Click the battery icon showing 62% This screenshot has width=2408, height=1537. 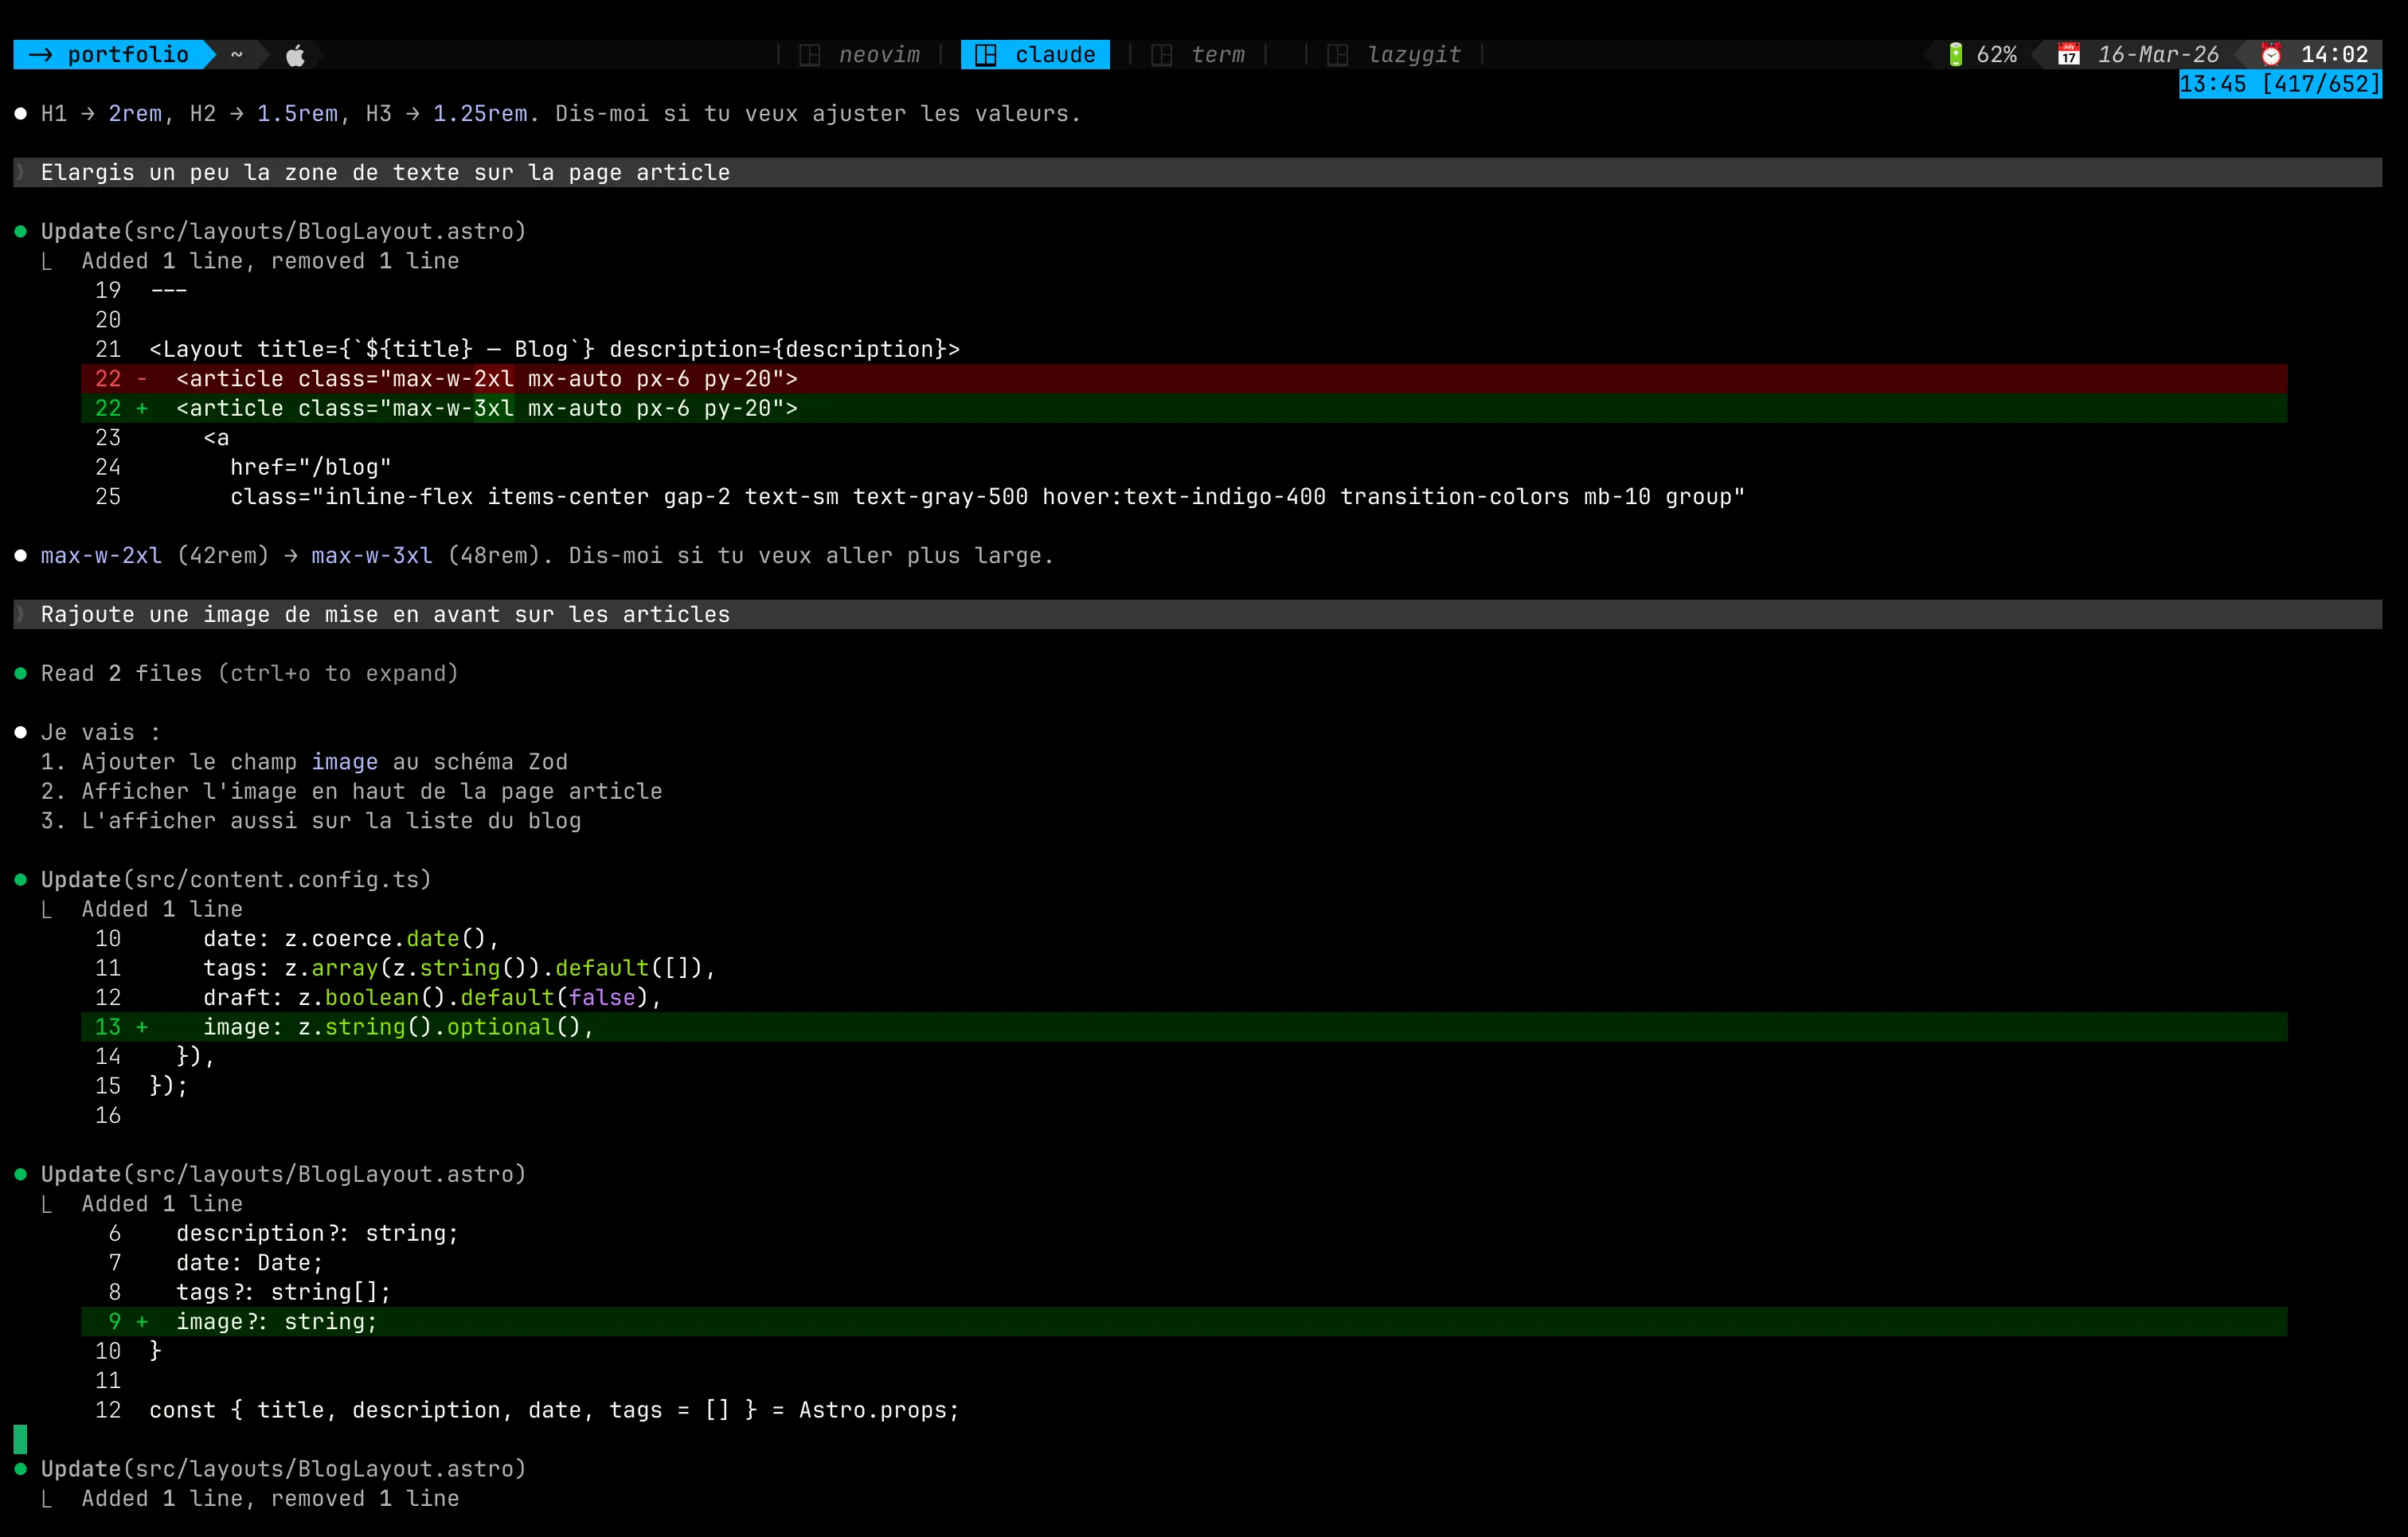click(x=1955, y=55)
